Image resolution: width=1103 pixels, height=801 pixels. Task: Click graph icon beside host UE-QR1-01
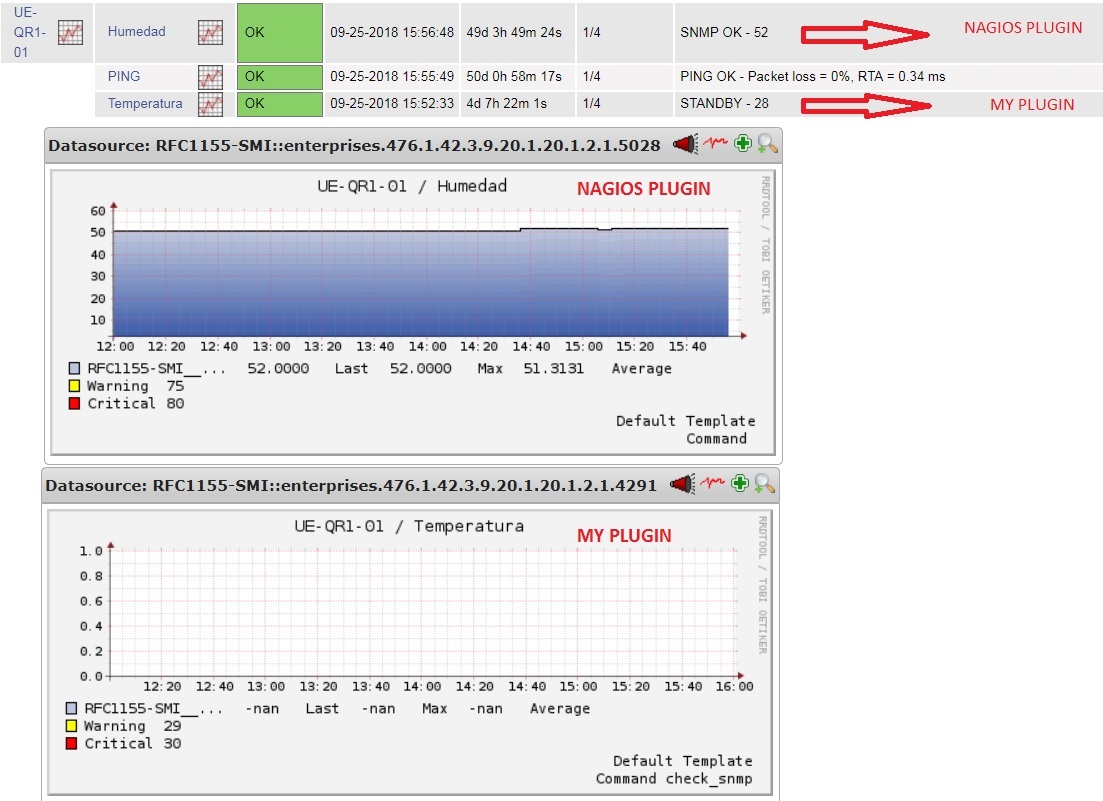click(70, 32)
